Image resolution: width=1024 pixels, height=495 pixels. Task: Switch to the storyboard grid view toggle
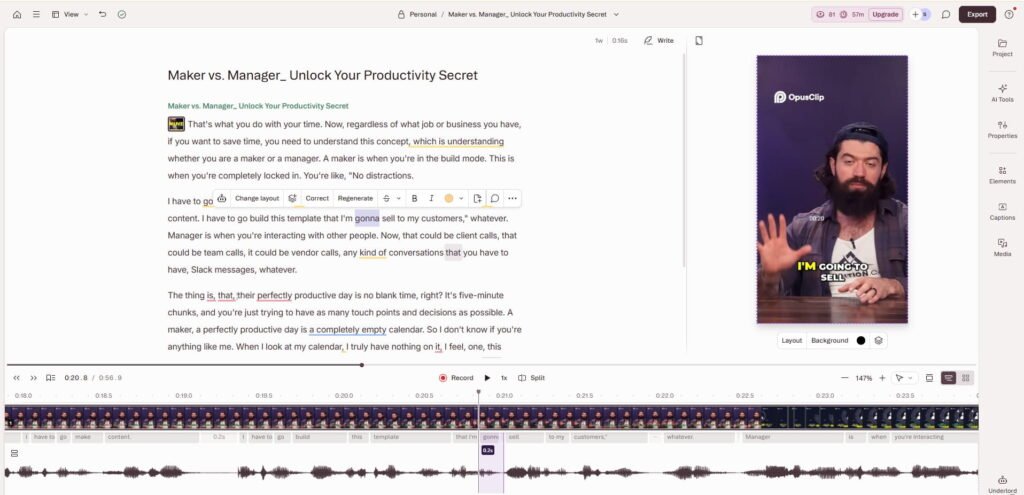click(x=965, y=377)
